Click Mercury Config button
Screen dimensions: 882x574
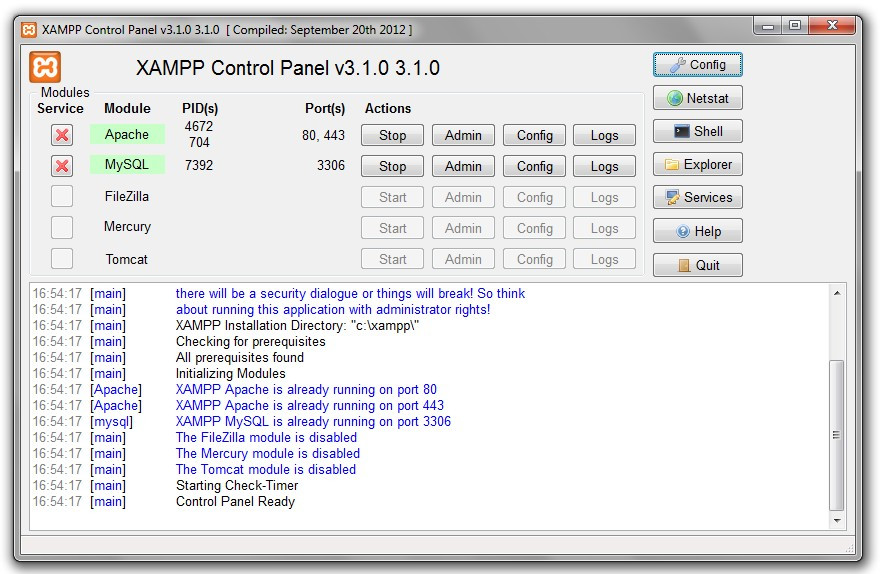coord(534,228)
